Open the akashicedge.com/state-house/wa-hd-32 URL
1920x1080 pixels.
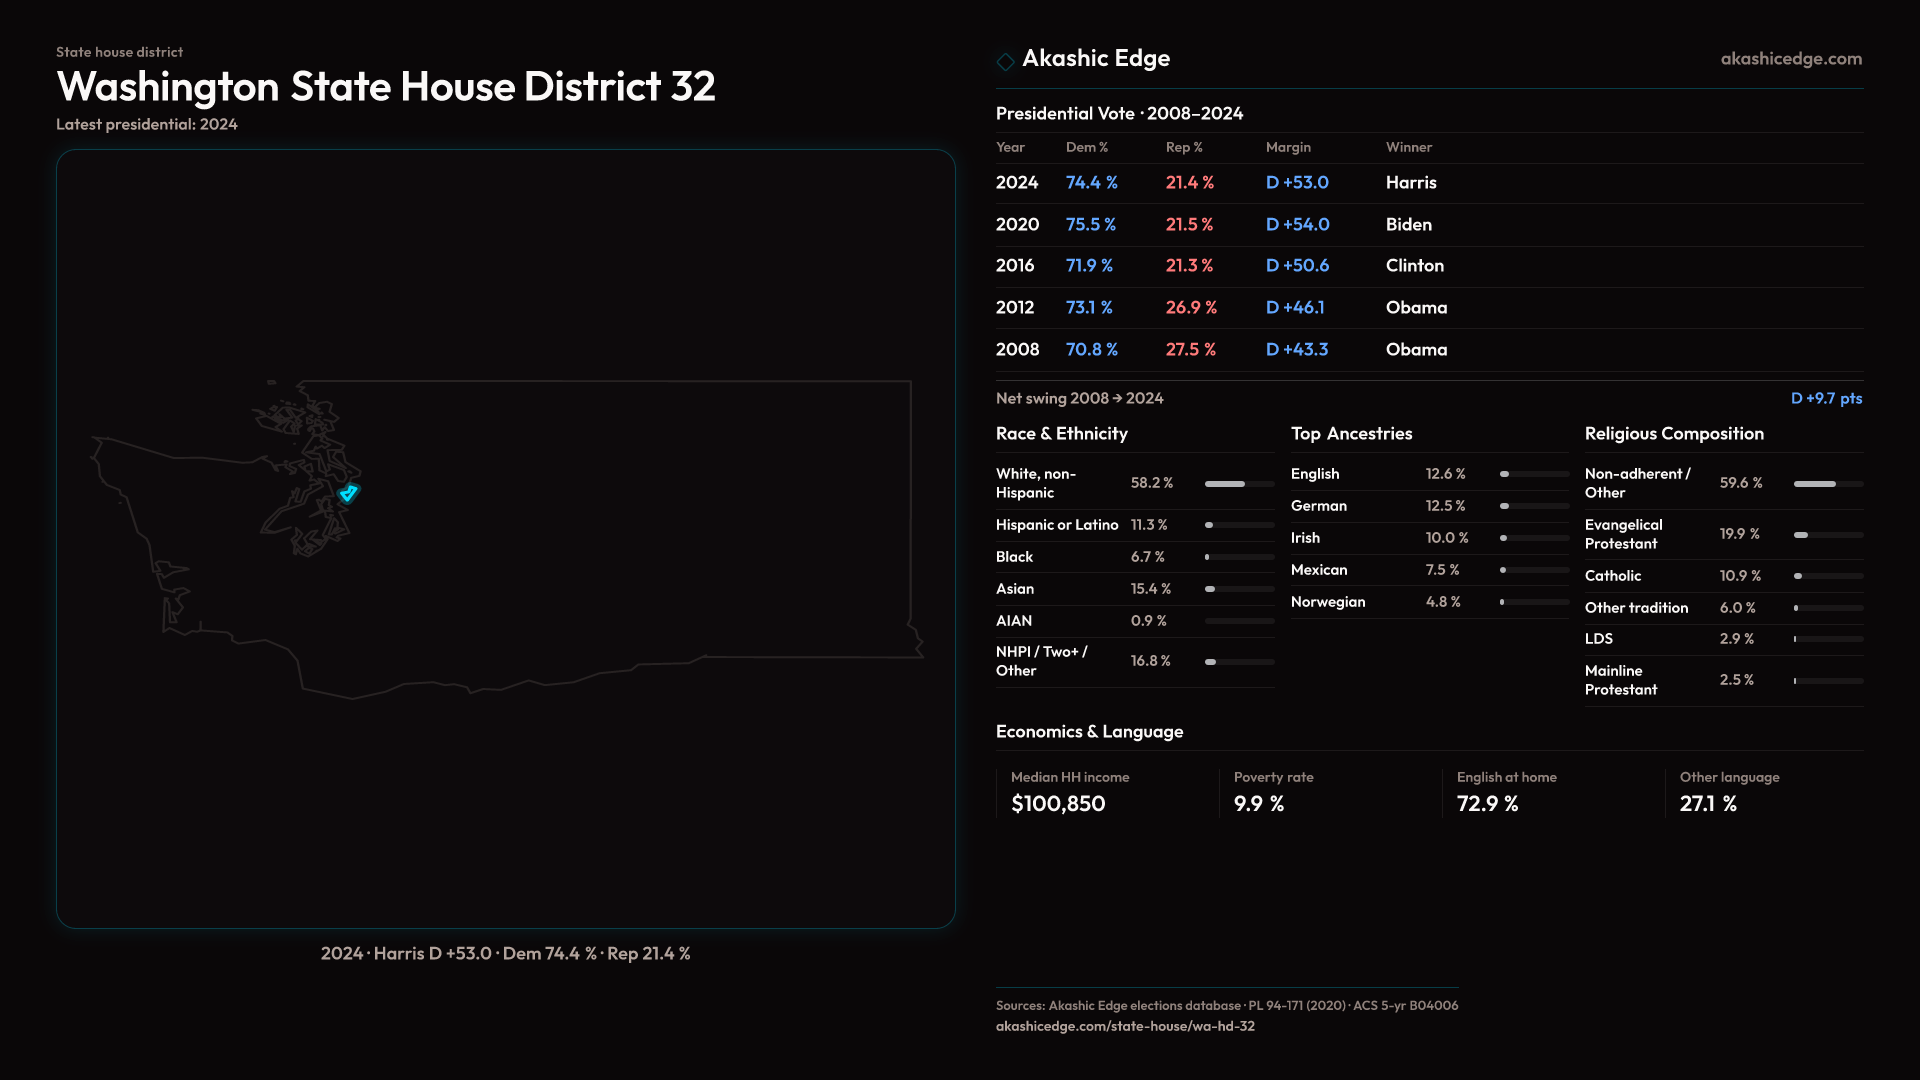(x=1125, y=1026)
